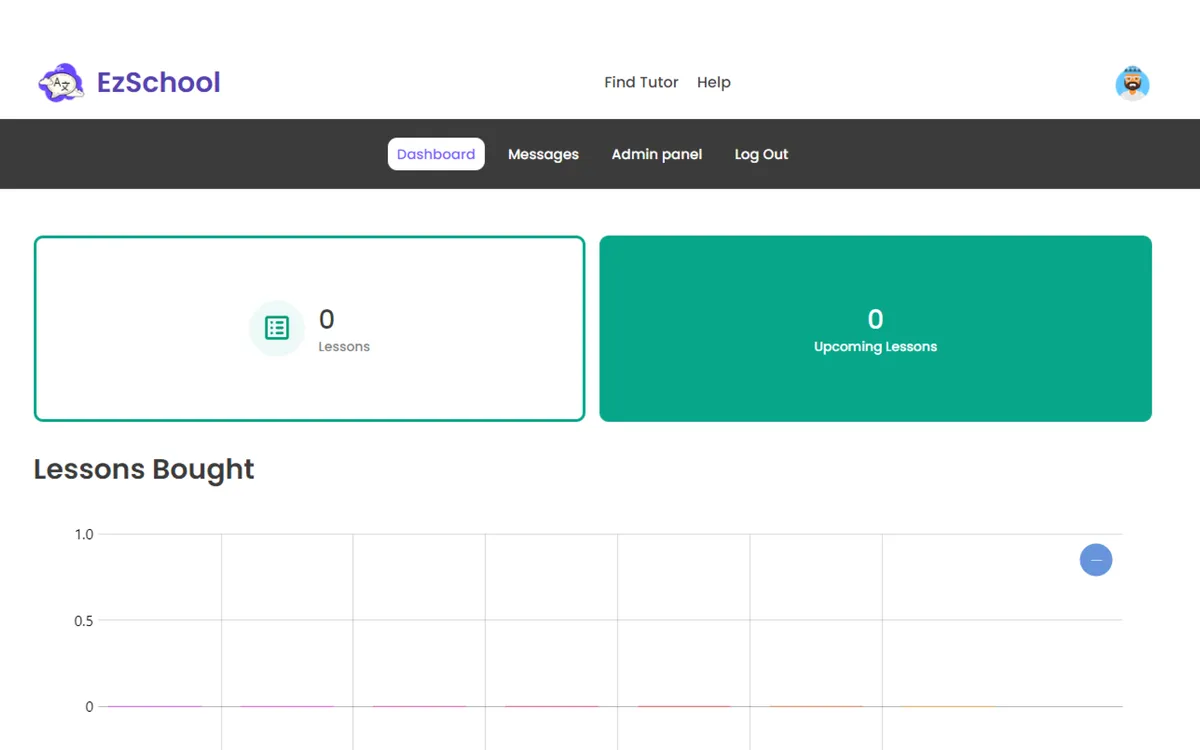The height and width of the screenshot is (750, 1200).
Task: Open the Help link
Action: tap(714, 82)
